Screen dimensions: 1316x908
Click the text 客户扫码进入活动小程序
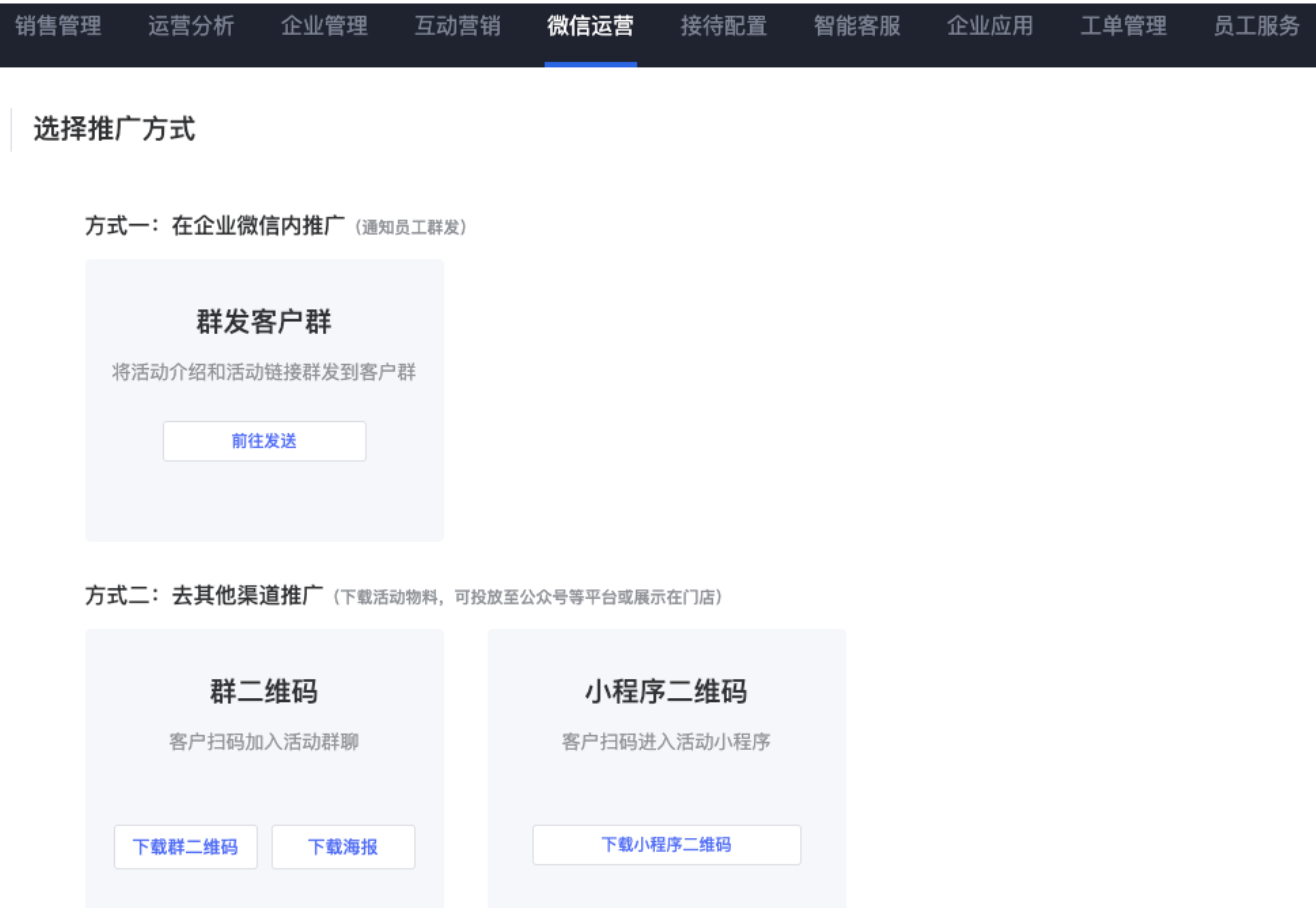[666, 742]
